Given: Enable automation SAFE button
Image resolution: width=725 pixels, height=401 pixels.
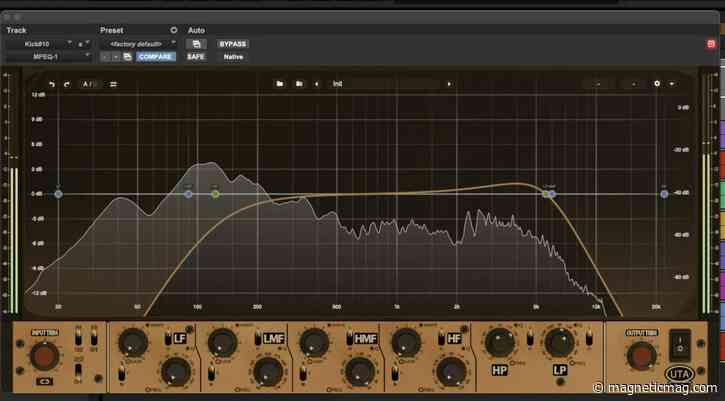Looking at the screenshot, I should coord(196,56).
